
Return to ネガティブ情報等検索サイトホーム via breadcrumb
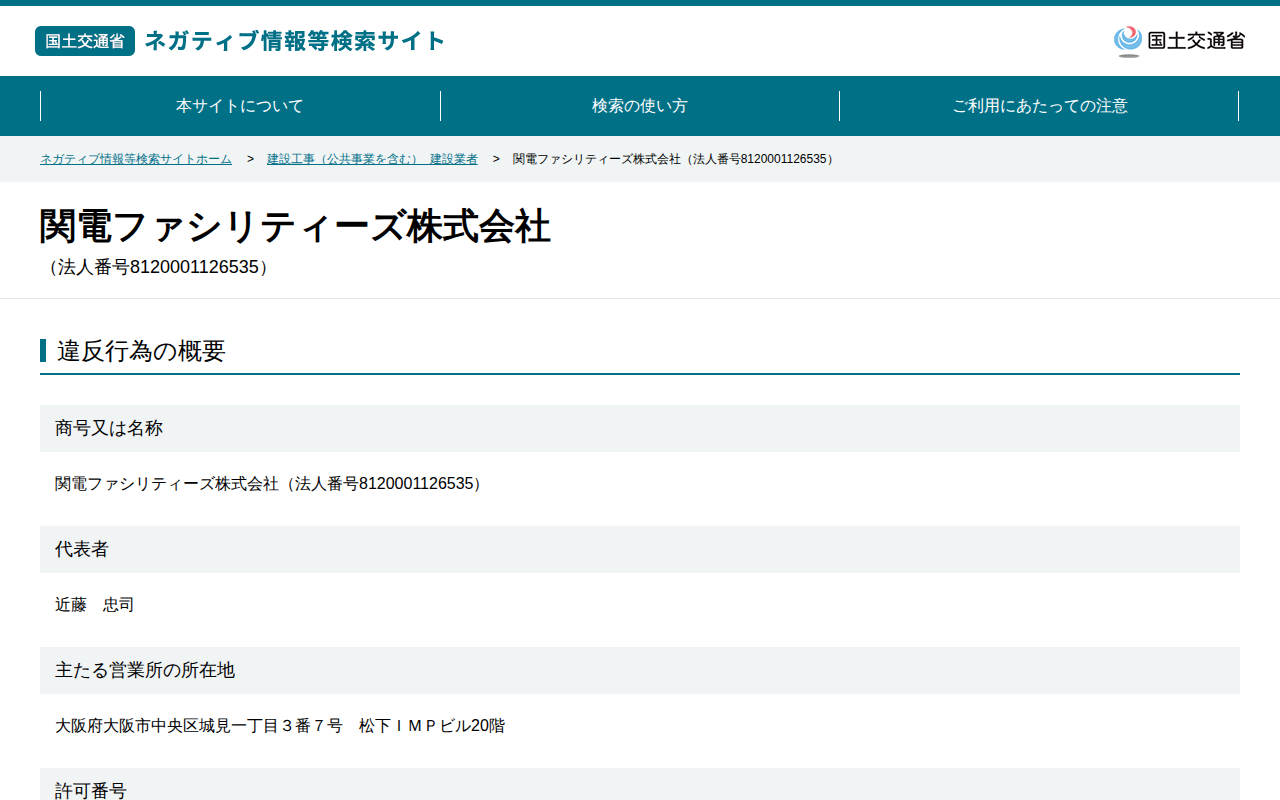click(136, 159)
